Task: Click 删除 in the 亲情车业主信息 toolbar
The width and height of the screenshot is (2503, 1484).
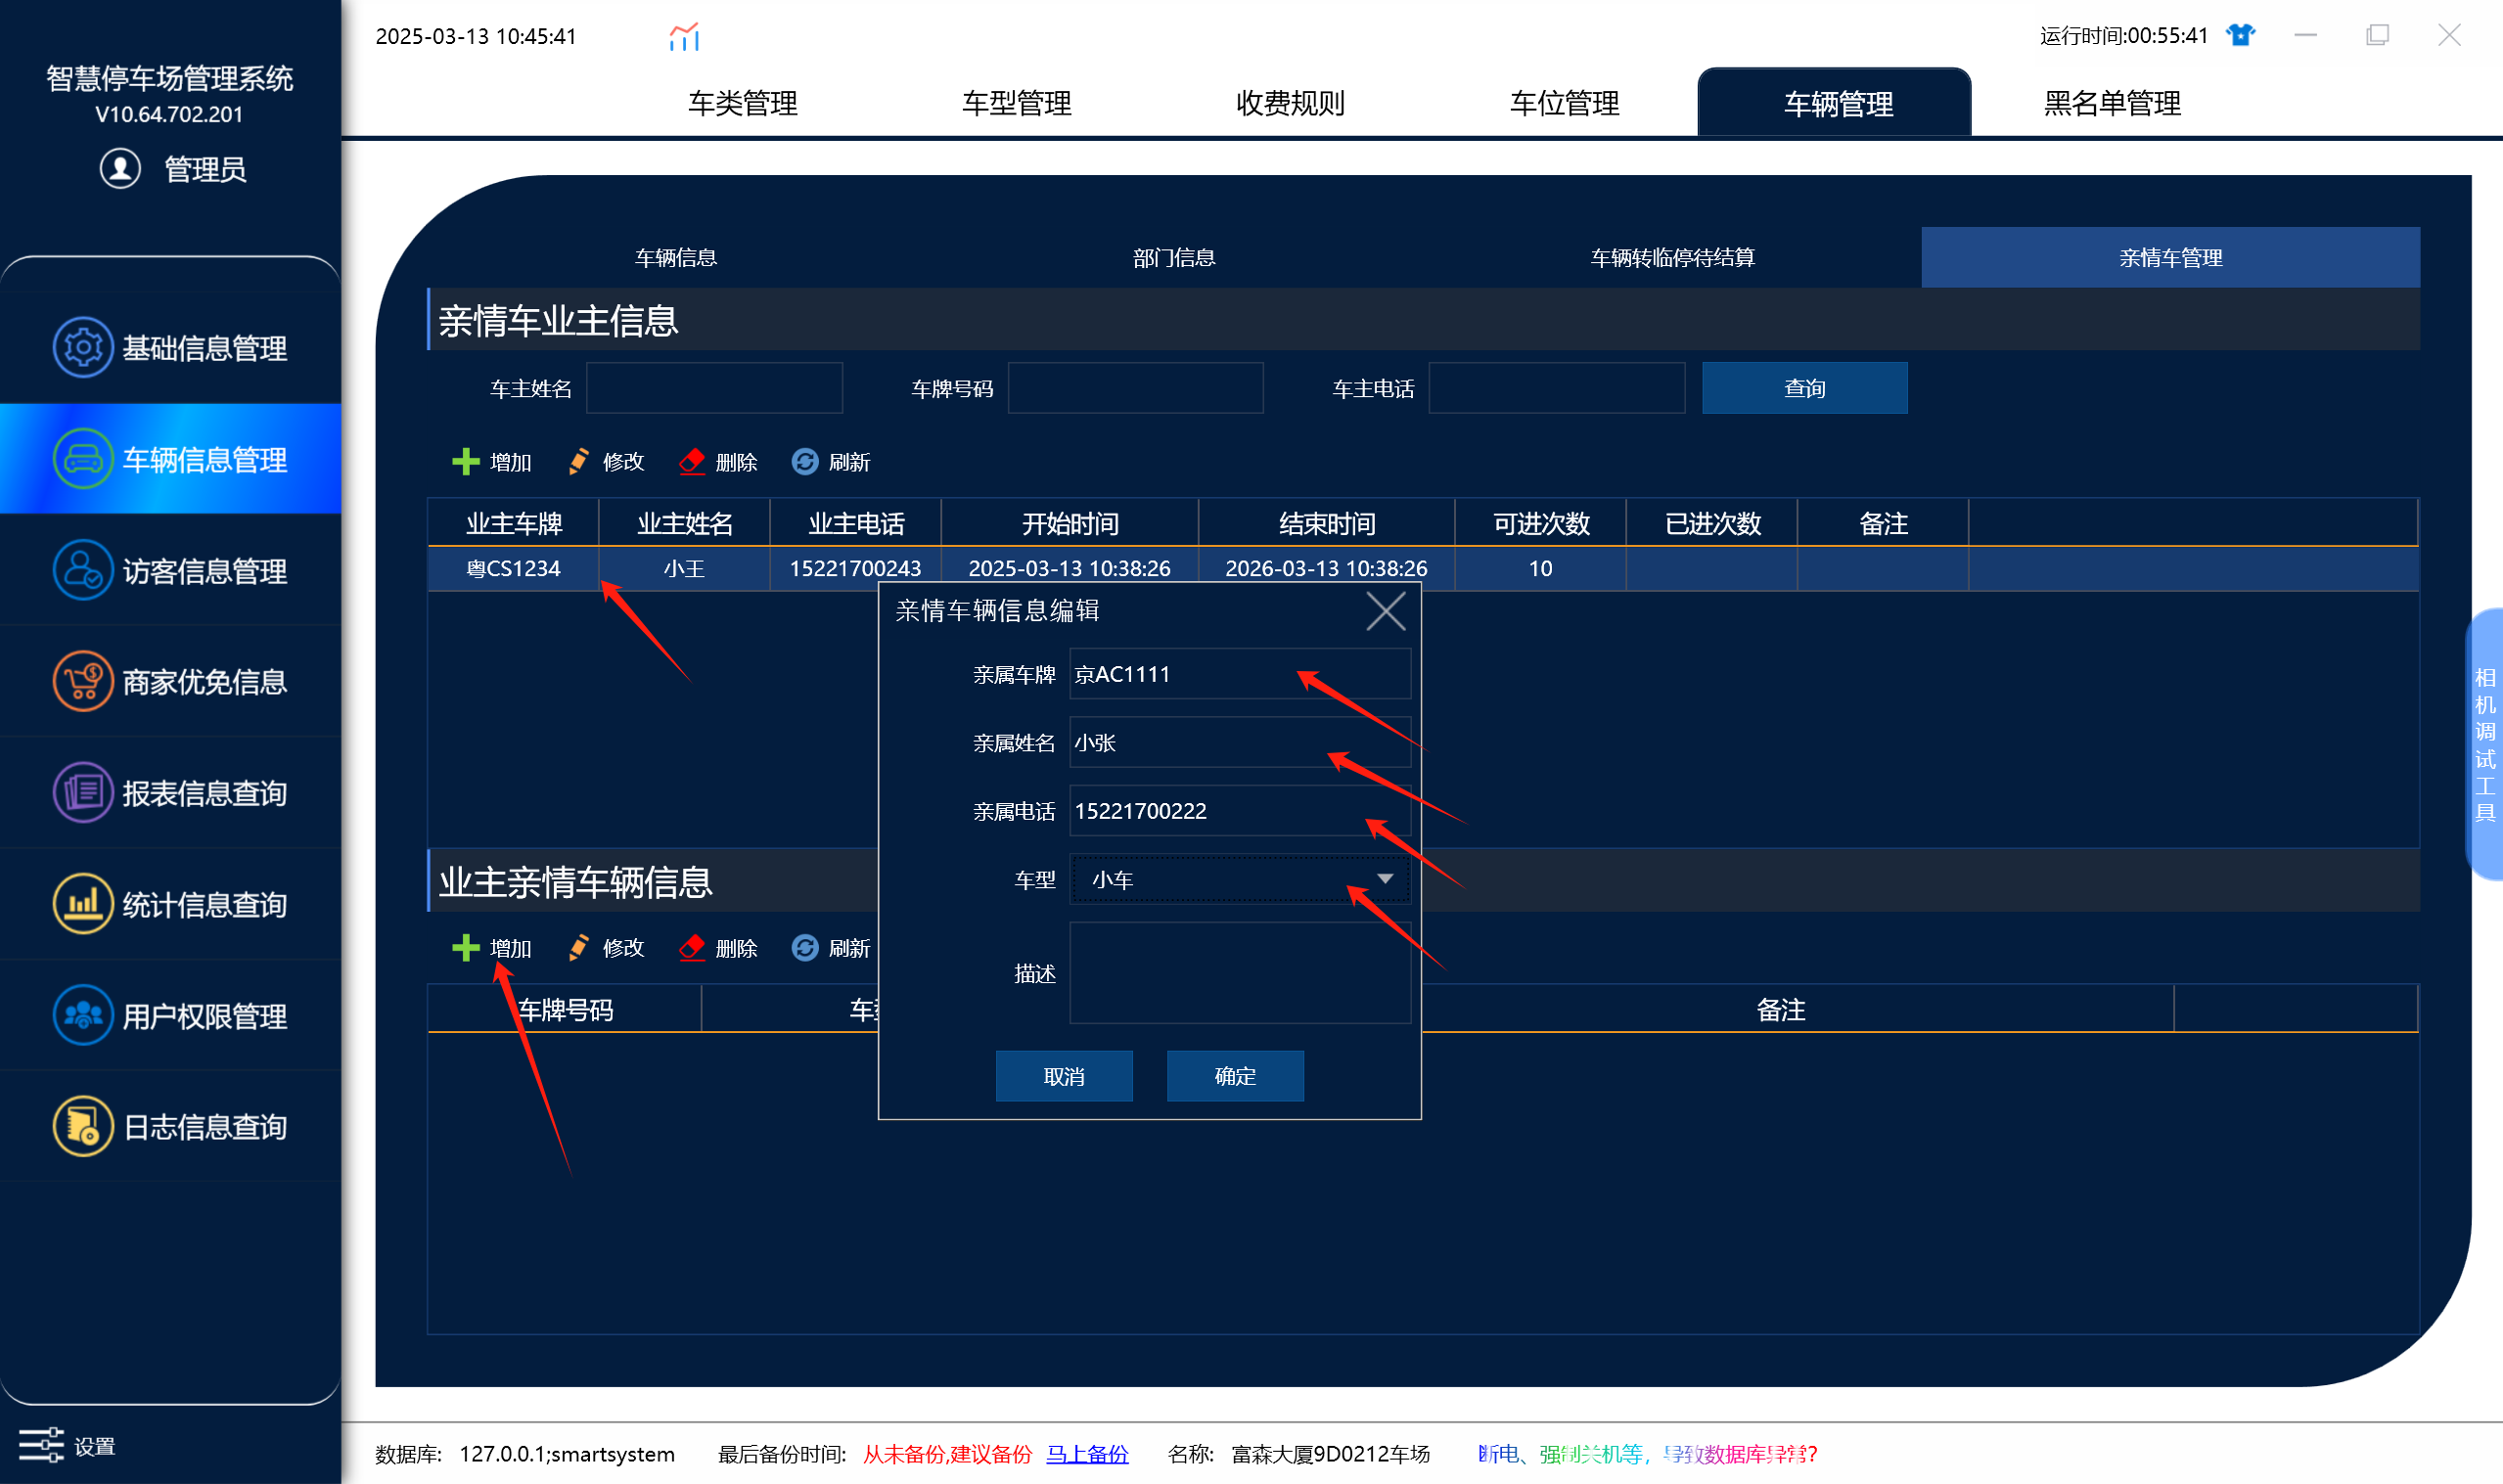Action: coord(718,462)
